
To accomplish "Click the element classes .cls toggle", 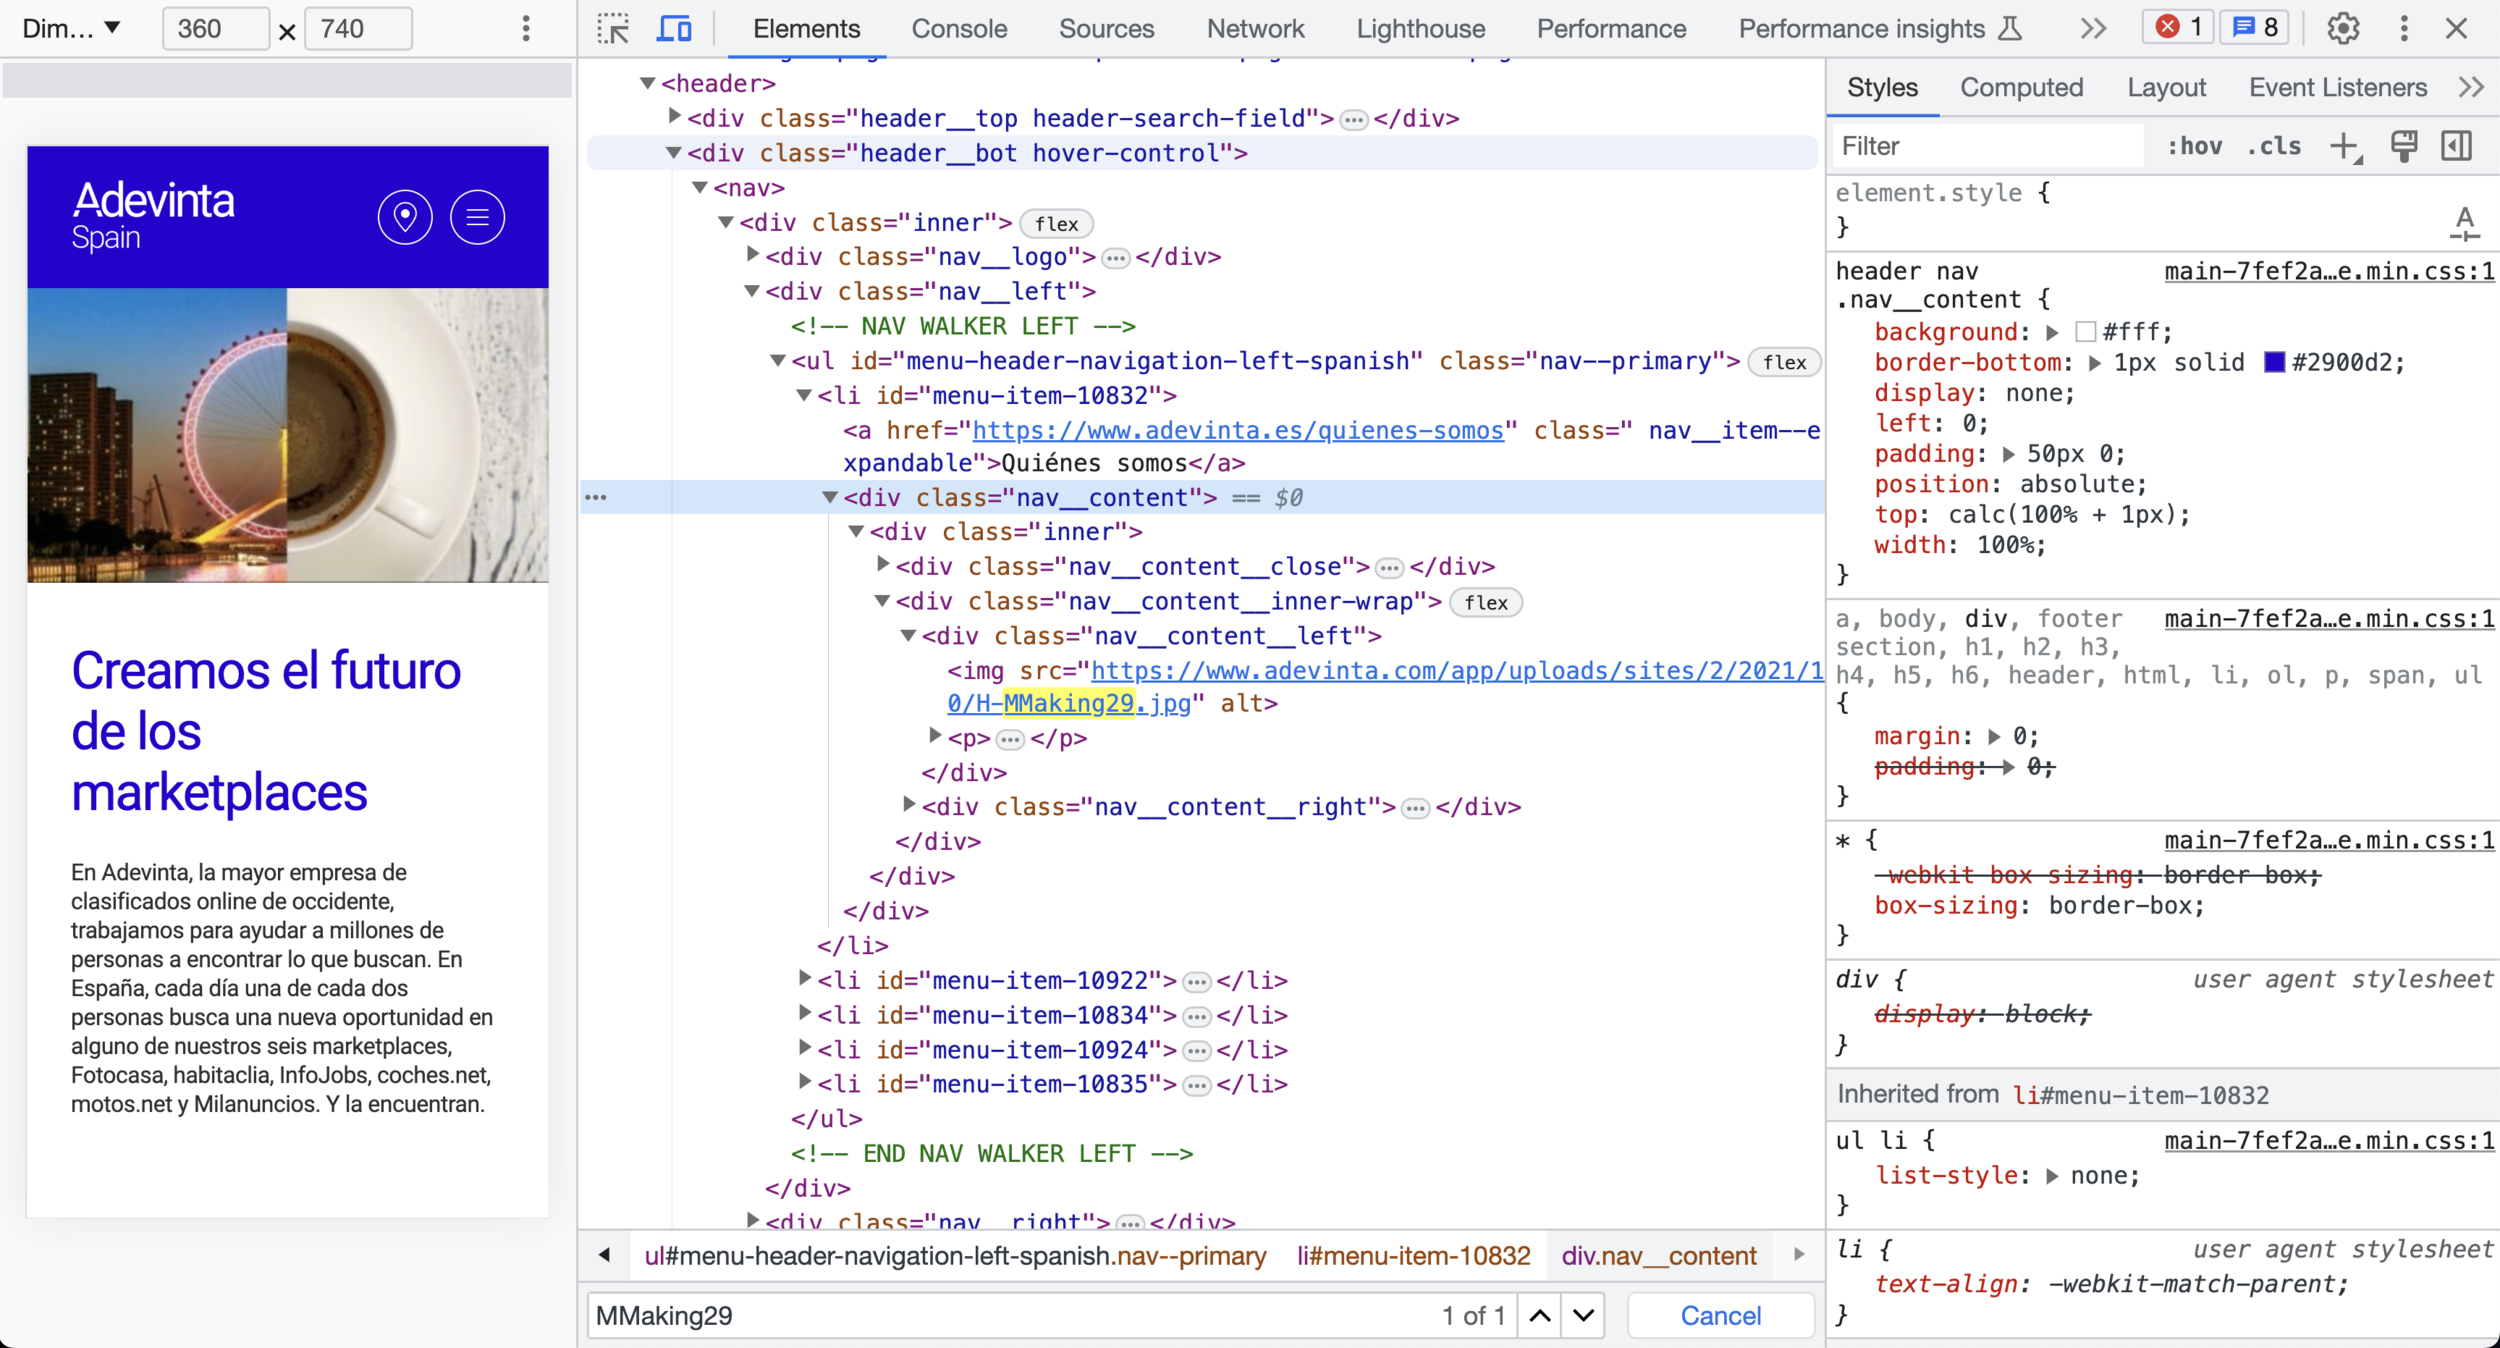I will pyautogui.click(x=2274, y=147).
